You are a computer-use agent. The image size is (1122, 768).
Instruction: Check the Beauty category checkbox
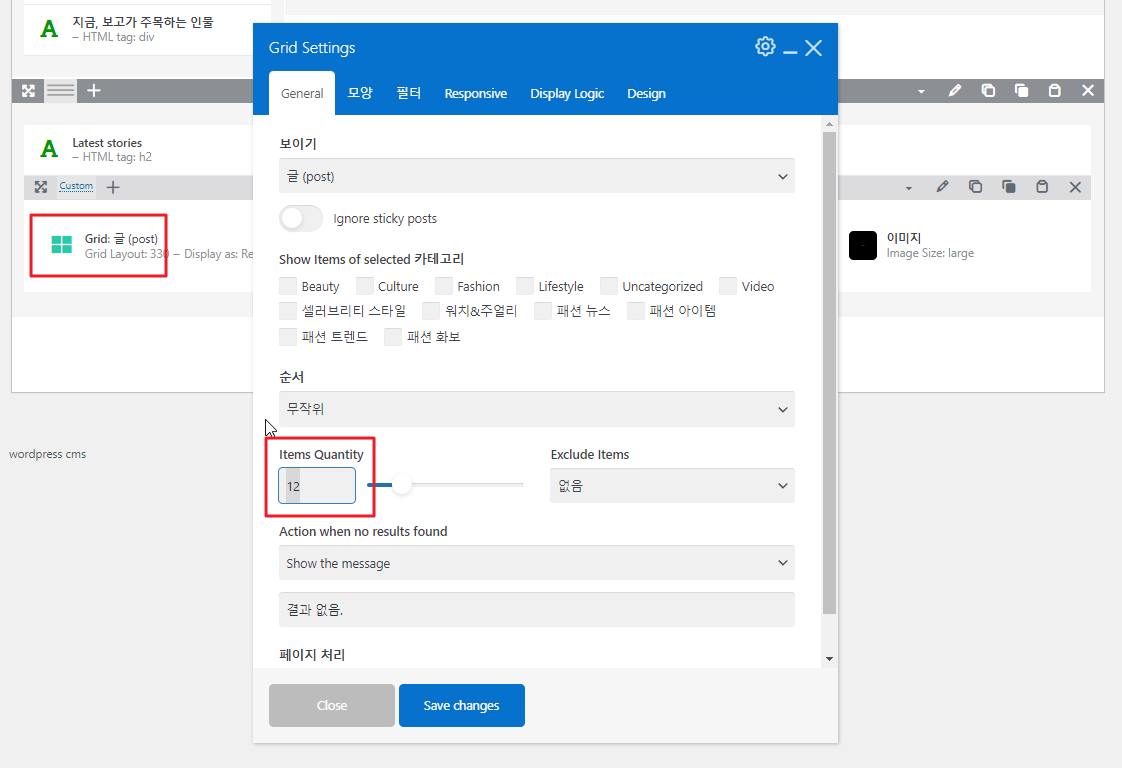pyautogui.click(x=288, y=286)
